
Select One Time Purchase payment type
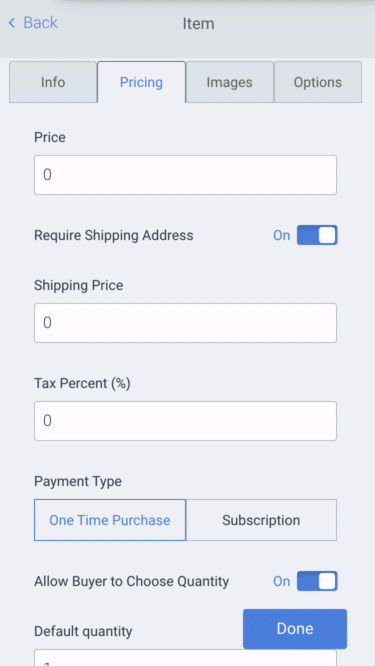coord(110,520)
